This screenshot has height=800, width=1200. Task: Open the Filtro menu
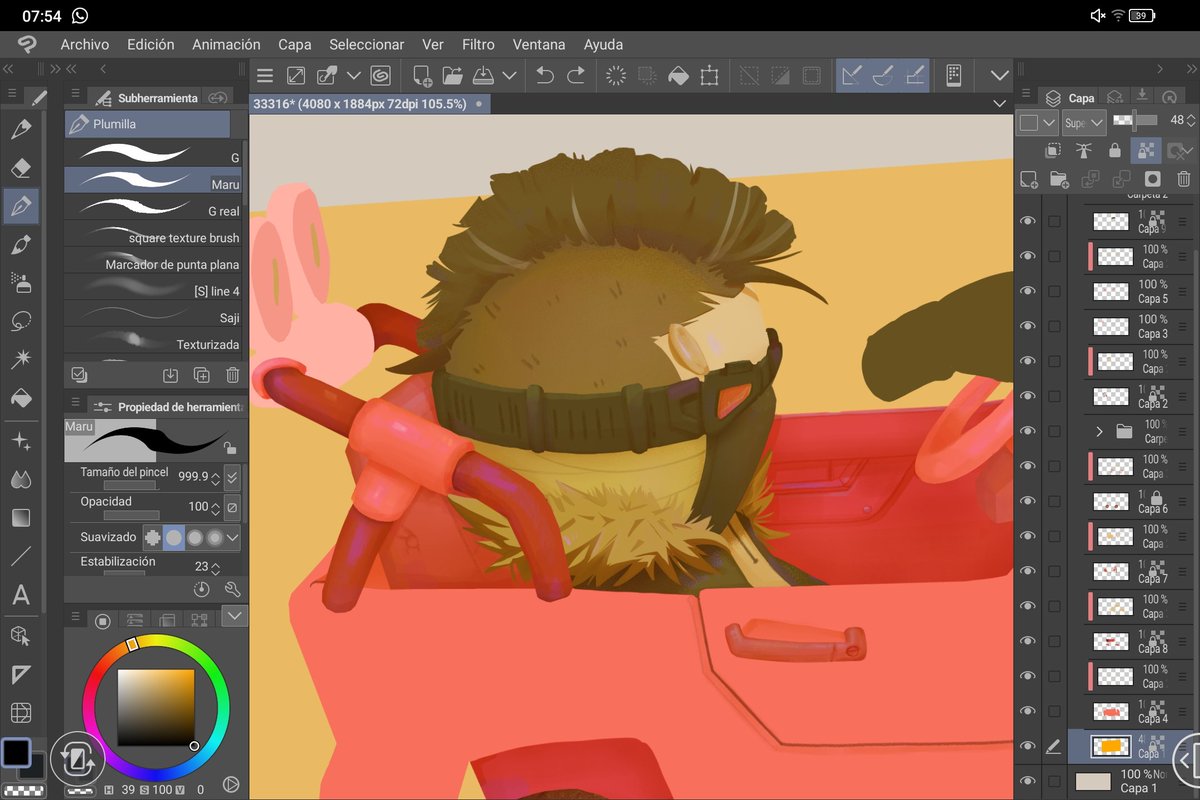pos(478,44)
